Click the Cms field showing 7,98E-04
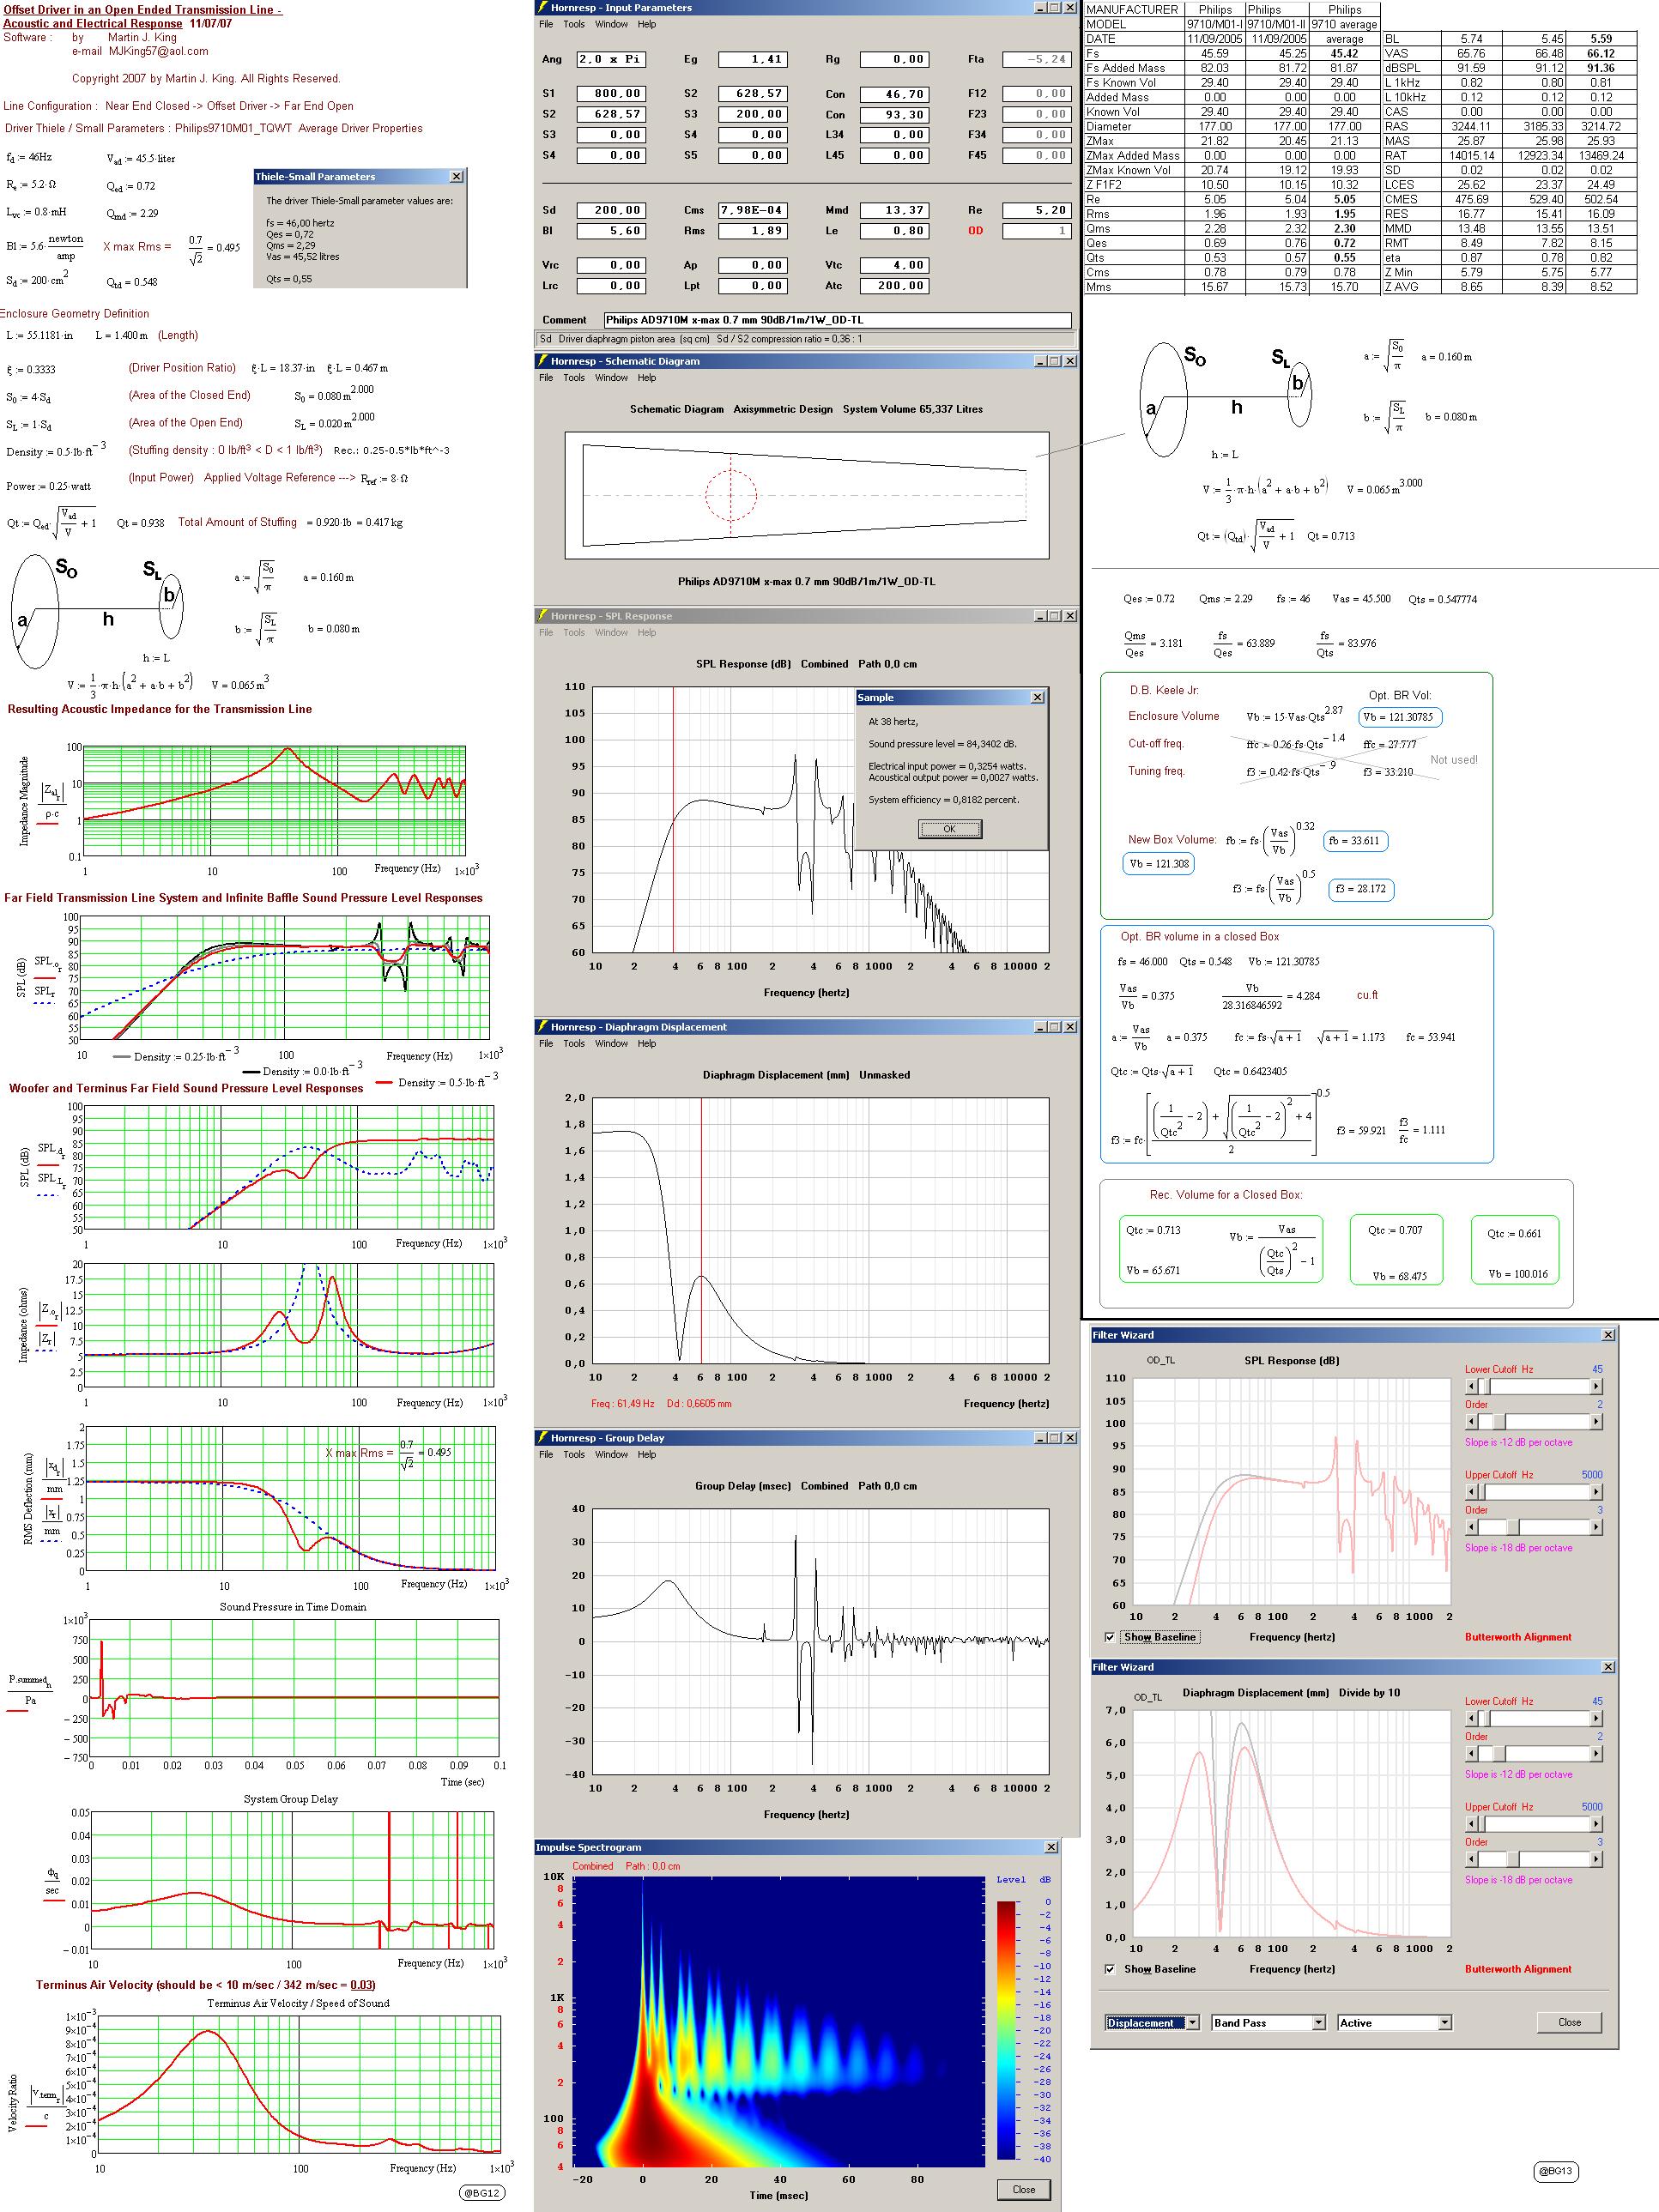 point(753,210)
